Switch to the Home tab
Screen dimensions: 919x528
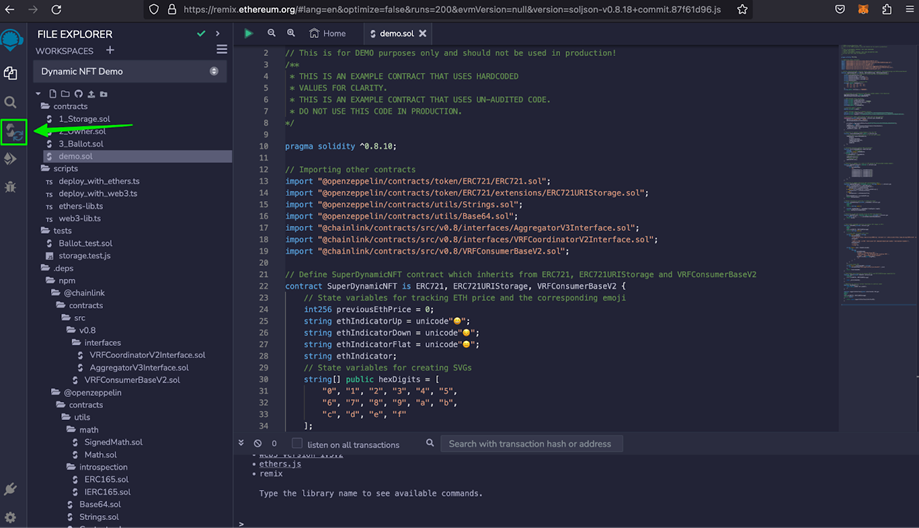[x=328, y=33]
